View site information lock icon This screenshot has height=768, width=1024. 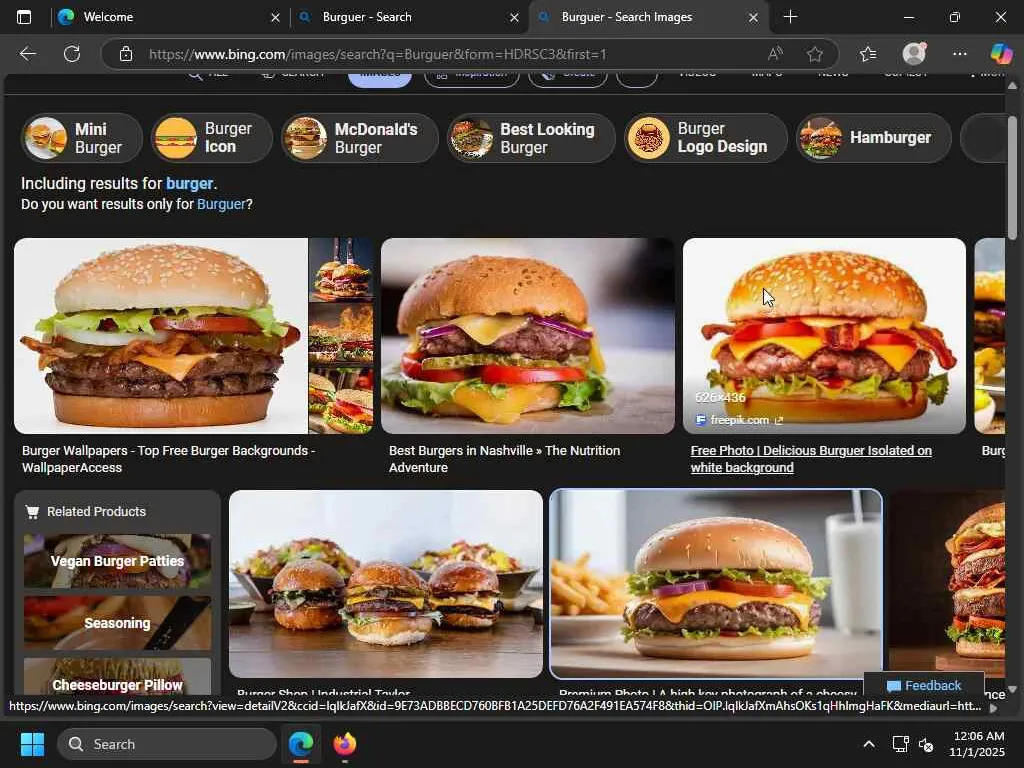point(126,54)
